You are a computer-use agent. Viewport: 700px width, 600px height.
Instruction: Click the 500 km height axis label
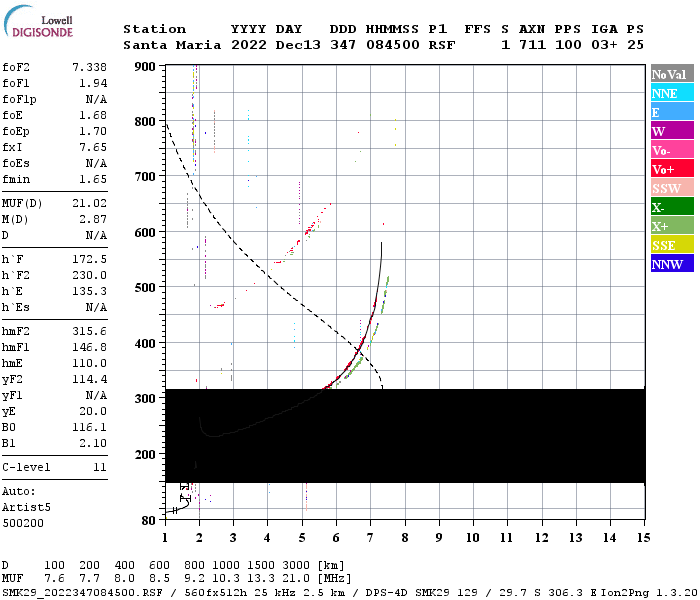pos(145,288)
